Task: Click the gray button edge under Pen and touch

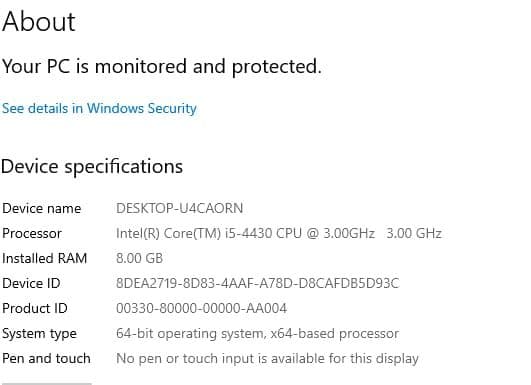Action: [x=46, y=384]
